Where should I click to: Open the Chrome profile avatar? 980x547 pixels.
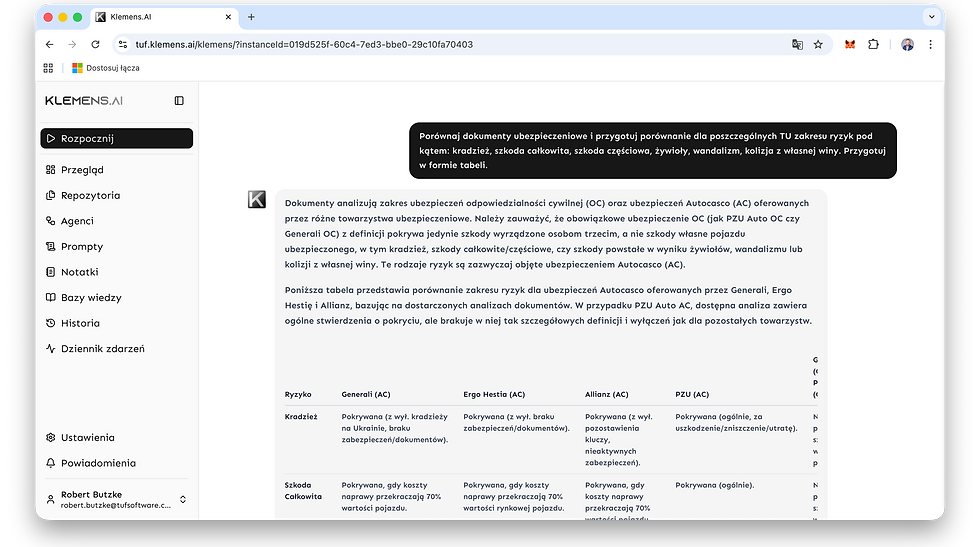pos(908,44)
